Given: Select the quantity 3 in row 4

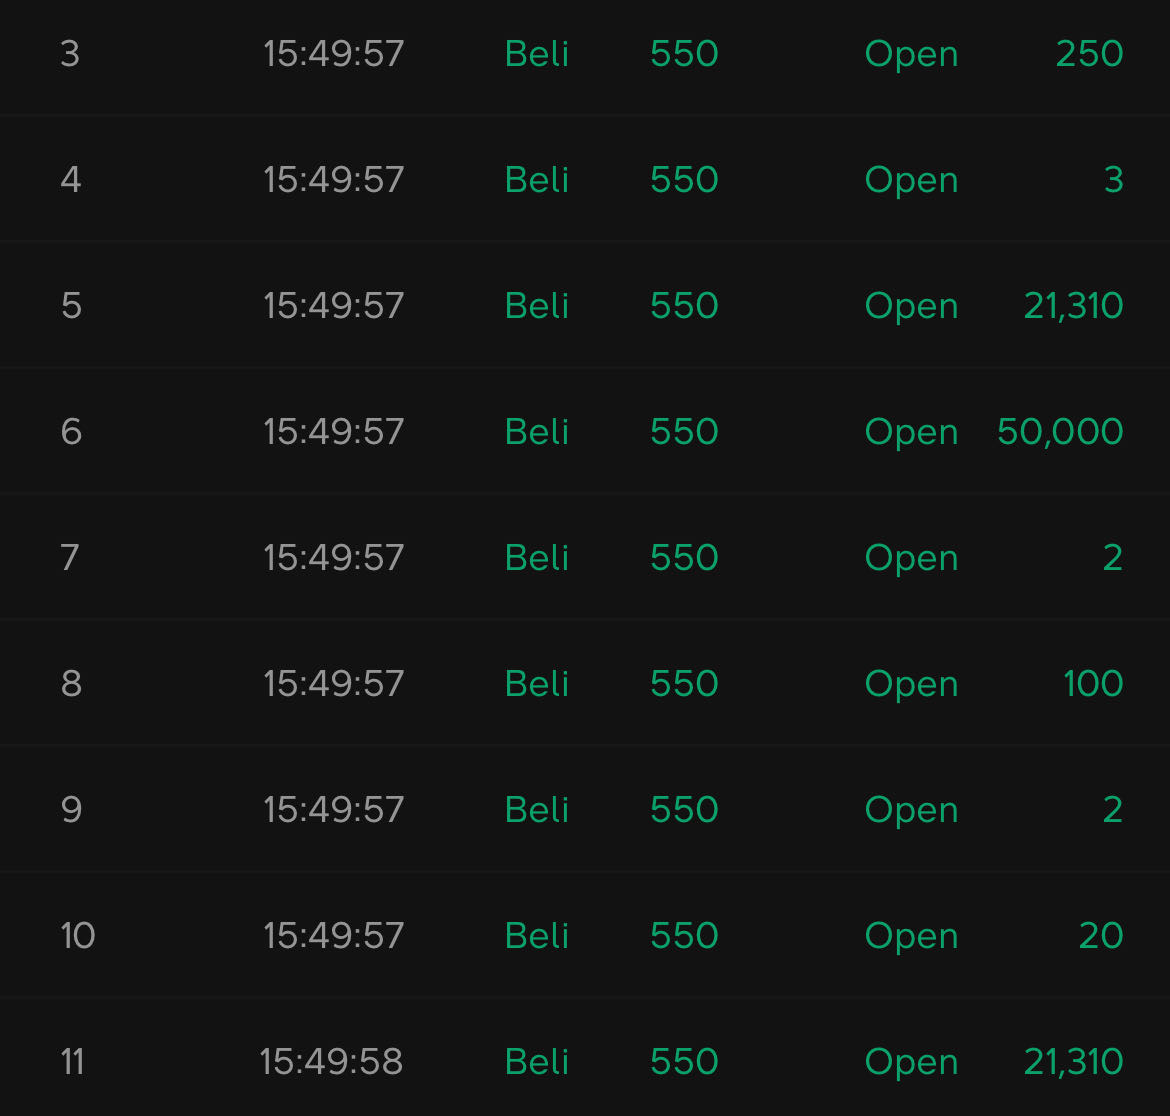Looking at the screenshot, I should click(x=1113, y=180).
